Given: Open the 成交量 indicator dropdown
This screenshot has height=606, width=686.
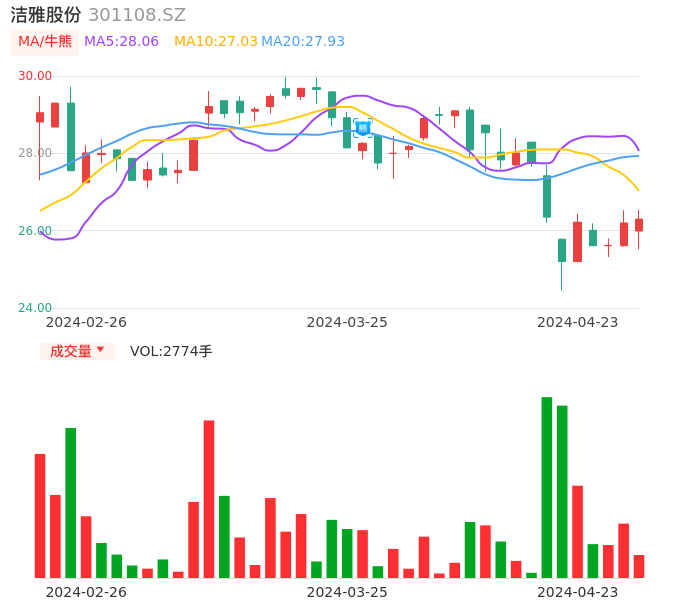Looking at the screenshot, I should tap(77, 351).
